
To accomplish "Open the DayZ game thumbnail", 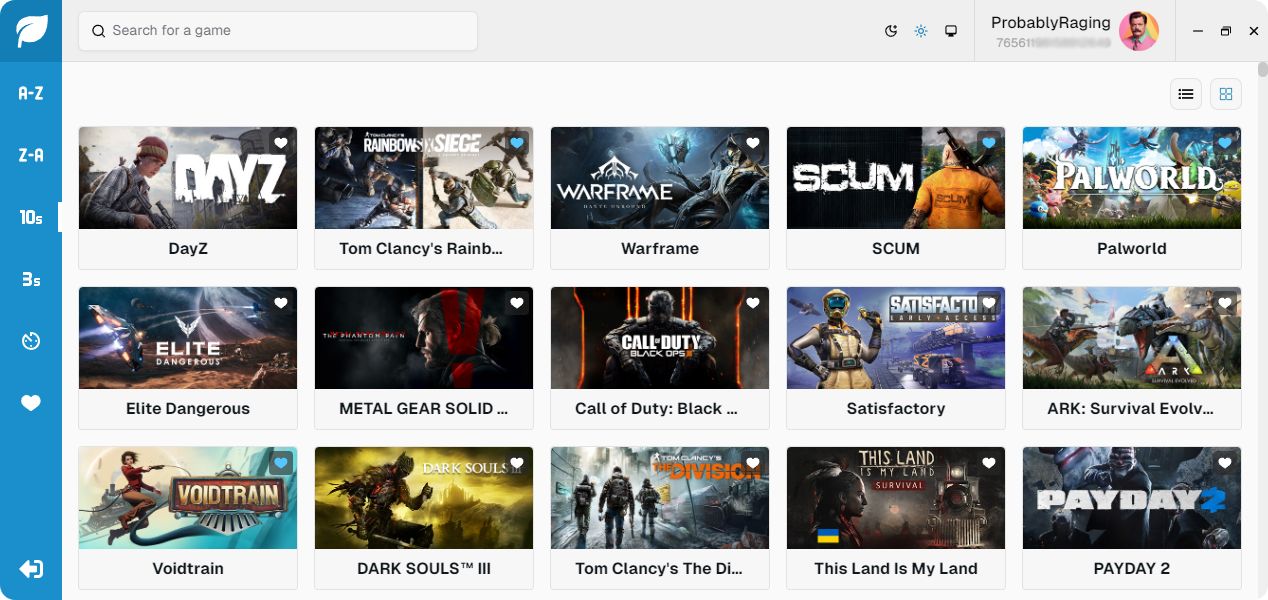I will (188, 178).
